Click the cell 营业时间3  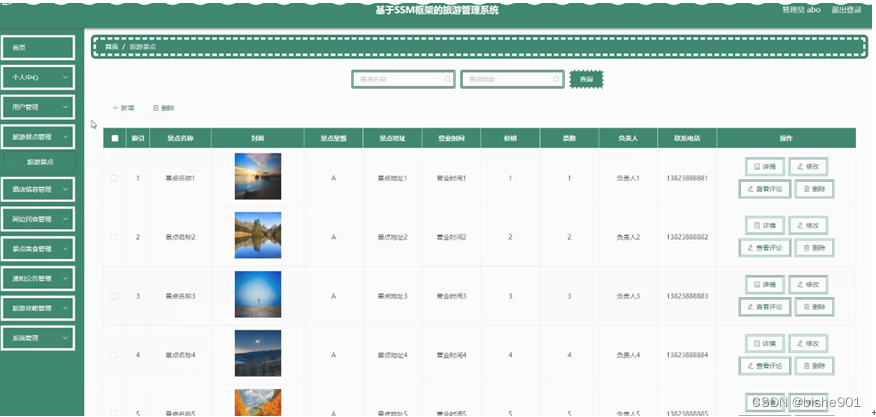point(451,296)
